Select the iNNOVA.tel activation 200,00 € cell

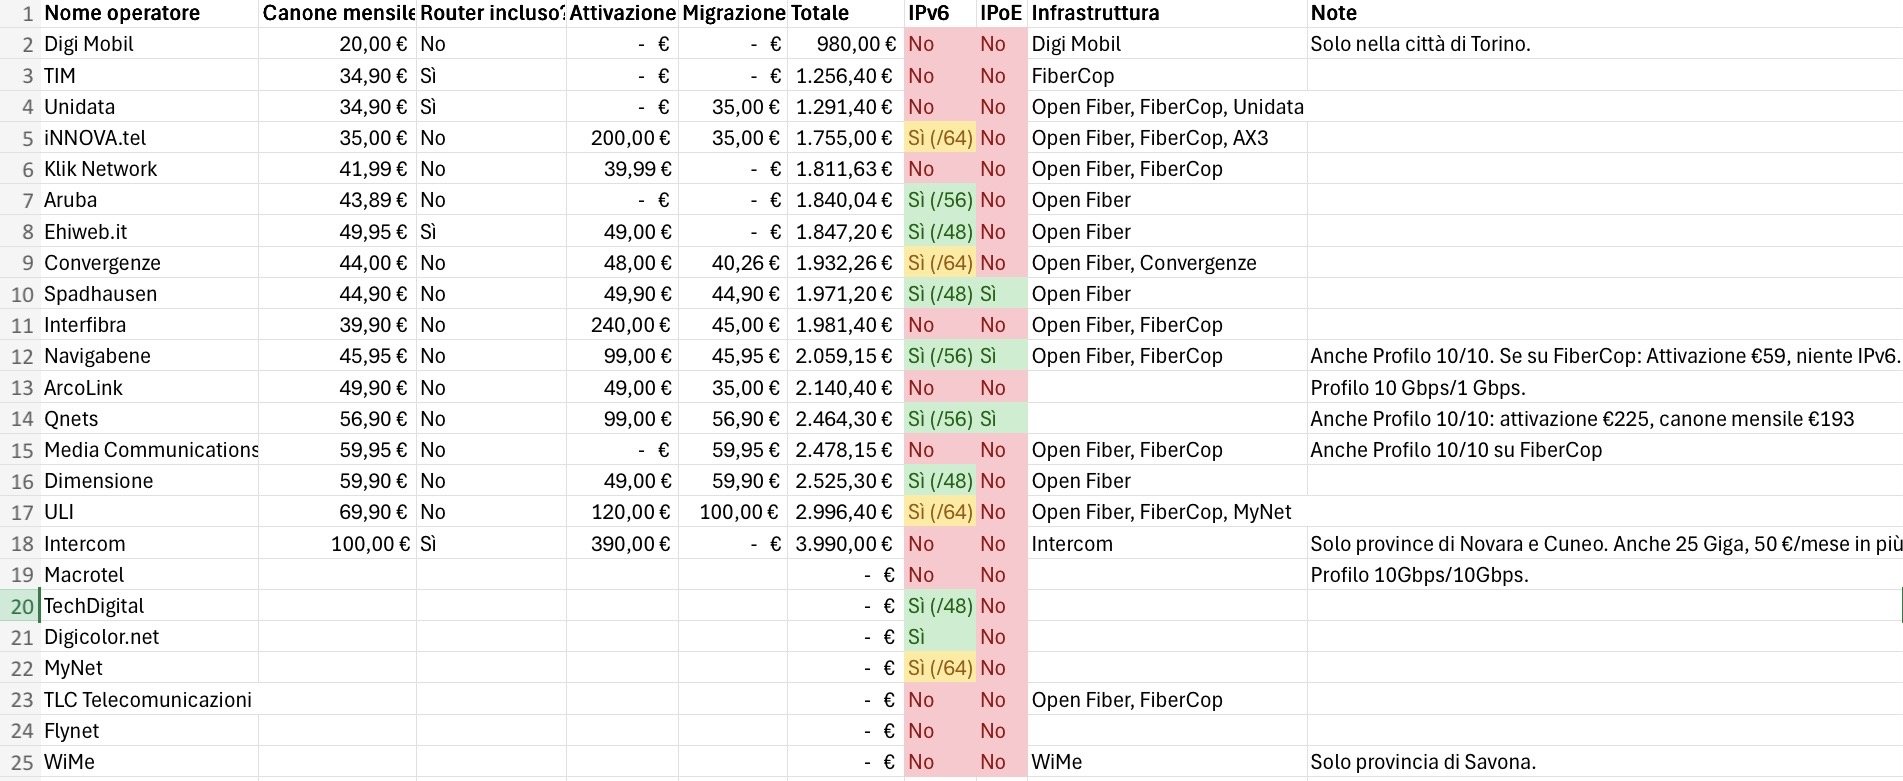pyautogui.click(x=630, y=138)
